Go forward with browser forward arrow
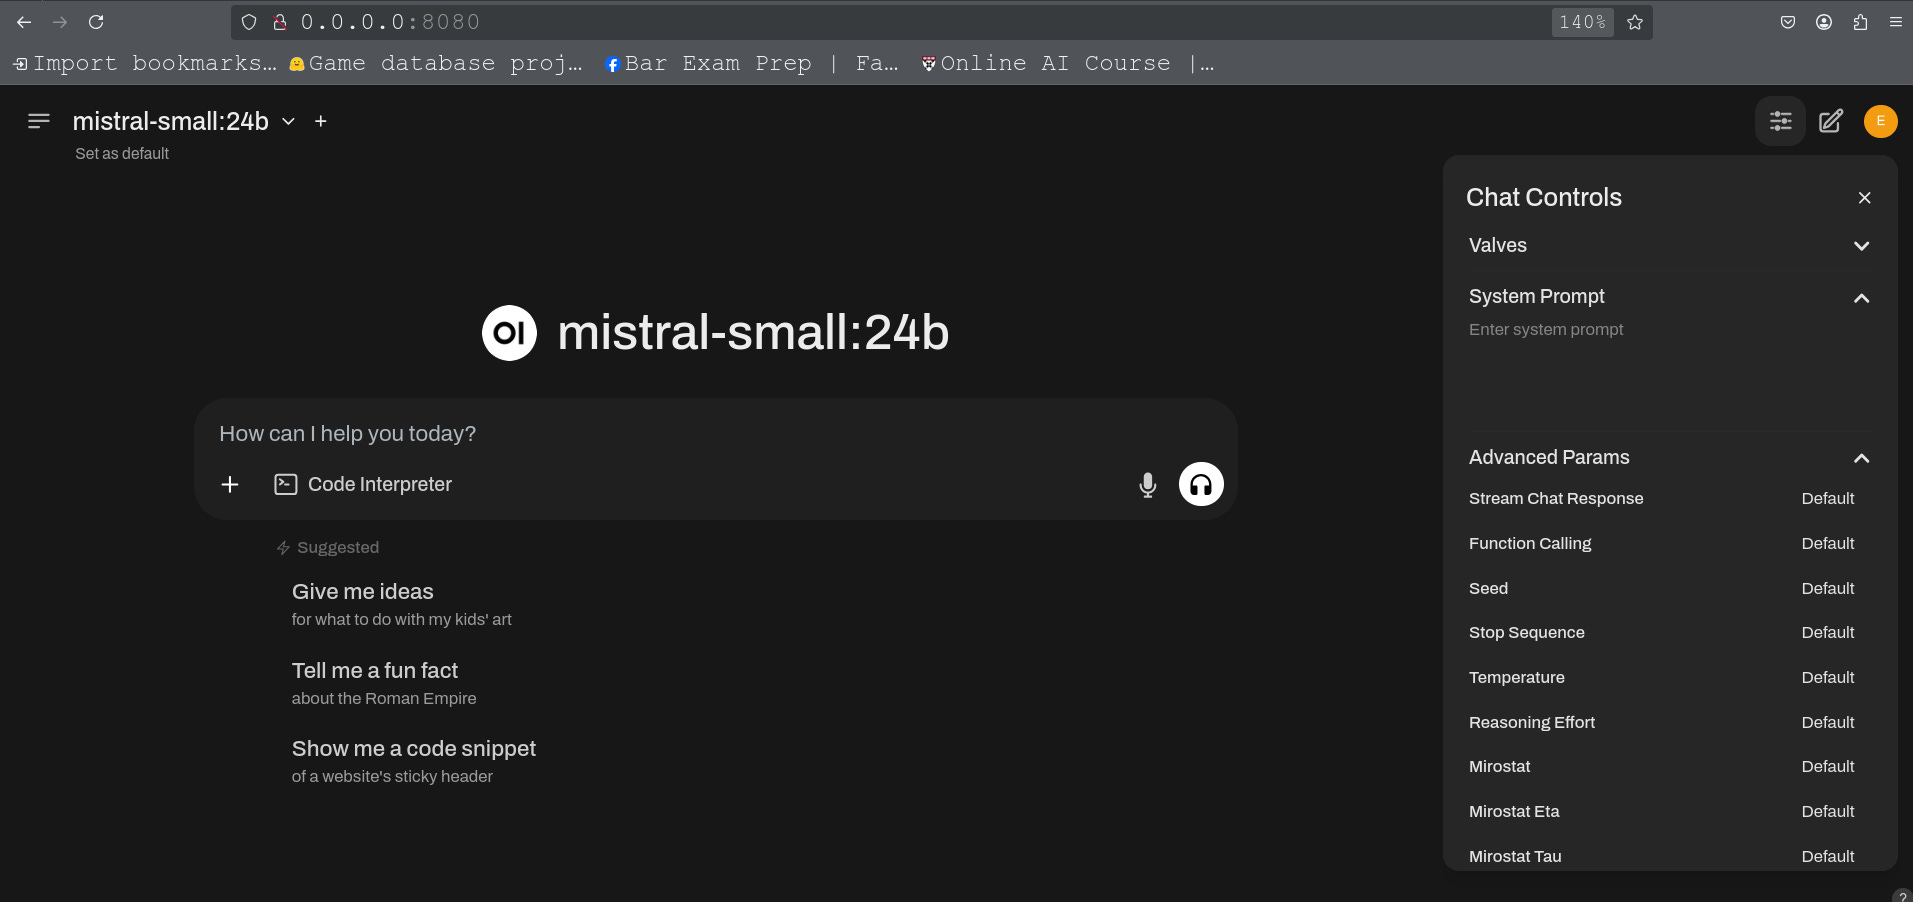The image size is (1913, 902). pyautogui.click(x=60, y=22)
